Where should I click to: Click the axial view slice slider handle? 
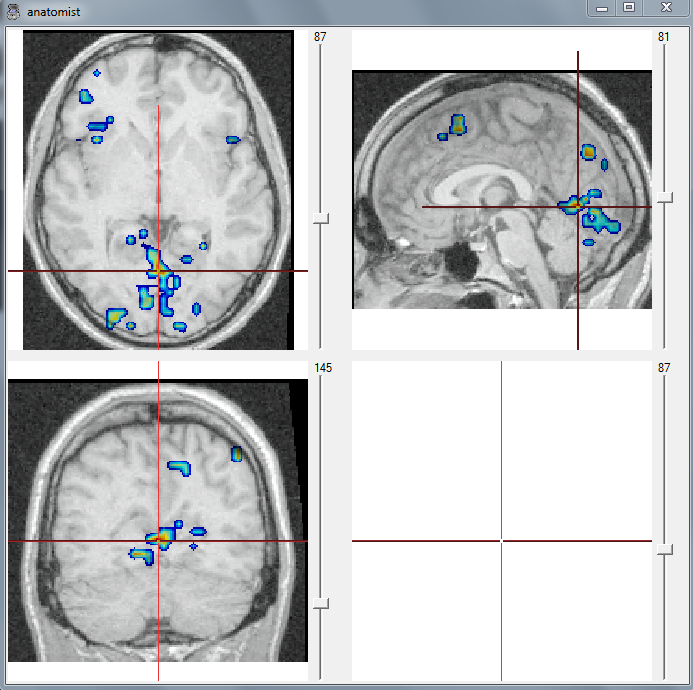pyautogui.click(x=321, y=218)
